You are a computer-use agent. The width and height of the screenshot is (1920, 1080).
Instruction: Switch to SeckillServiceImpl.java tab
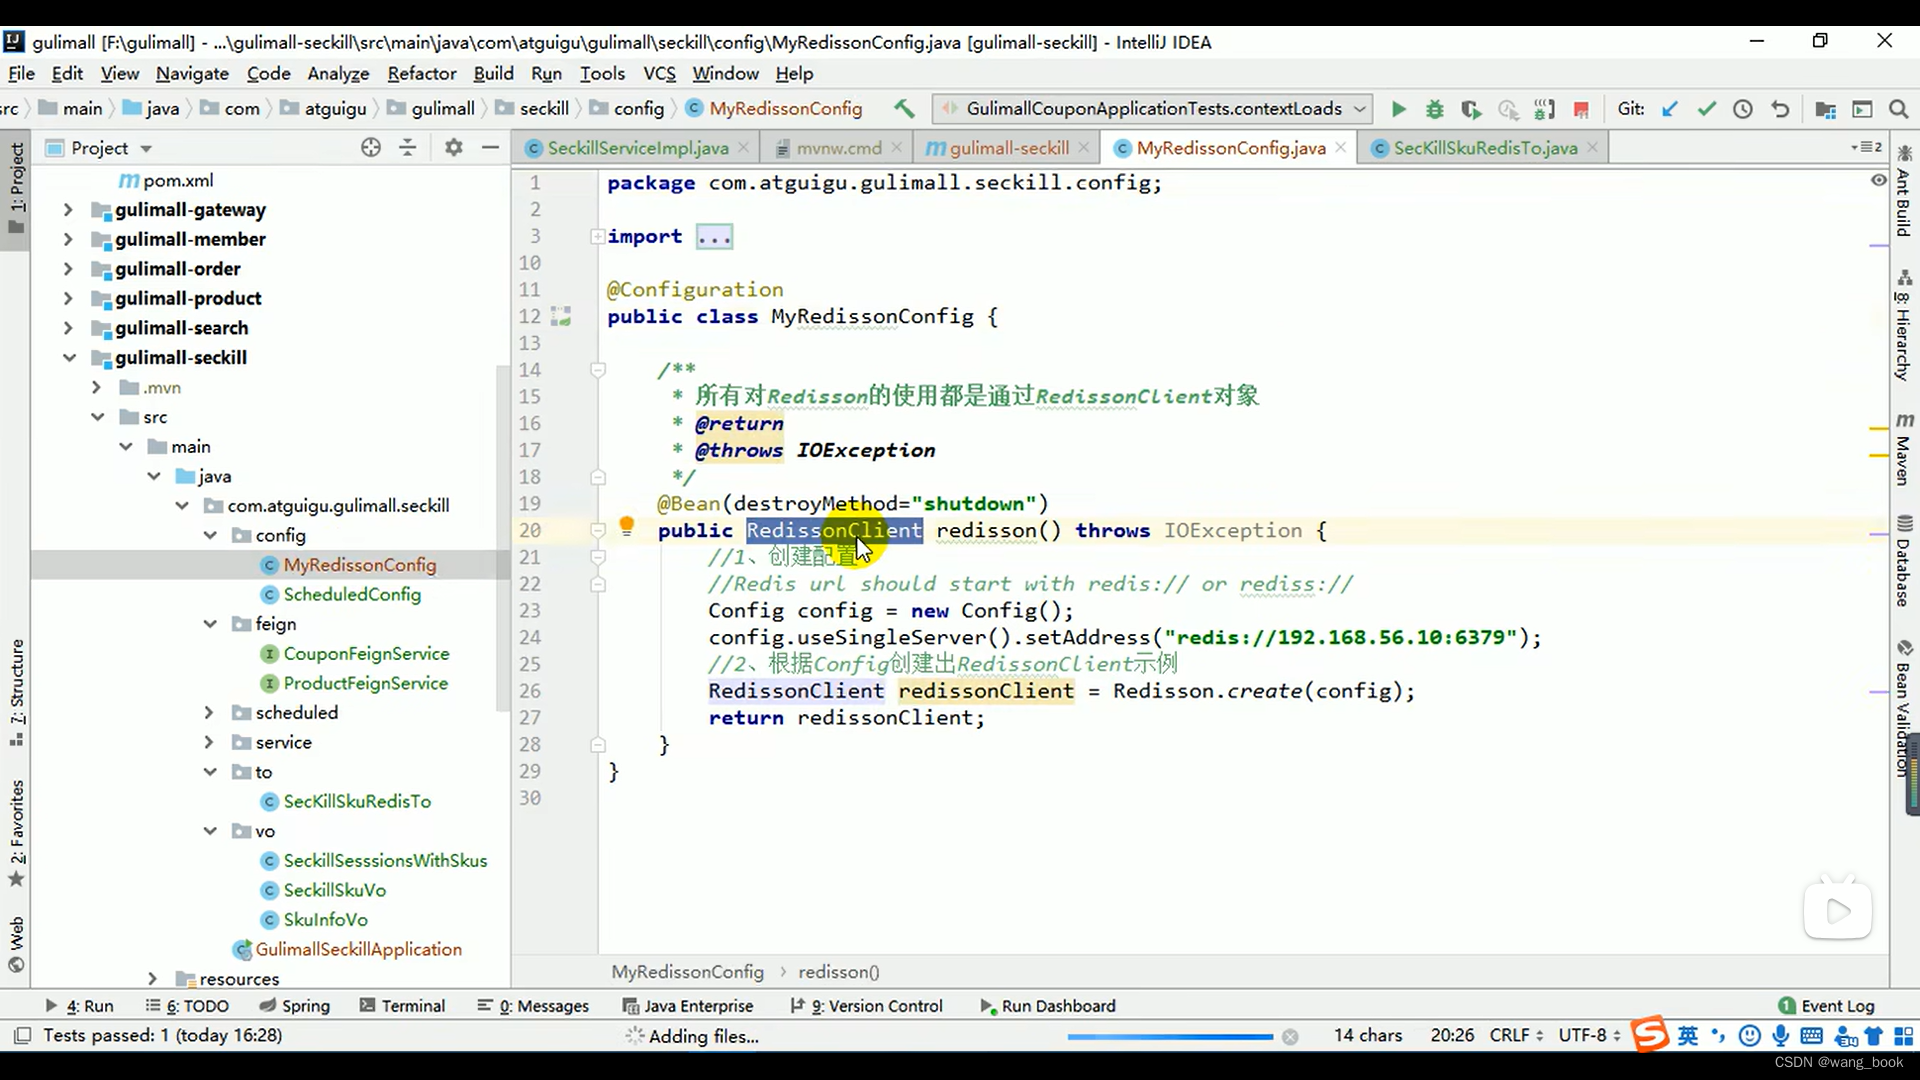tap(637, 148)
